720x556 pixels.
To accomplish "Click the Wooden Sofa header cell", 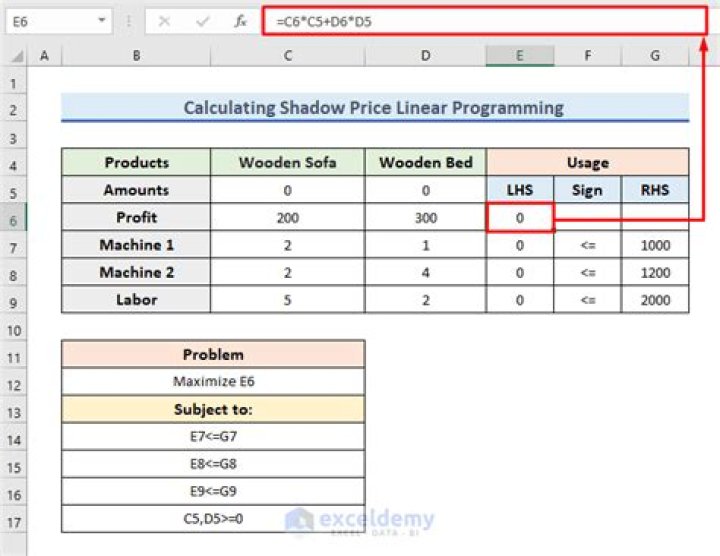I will pos(287,162).
